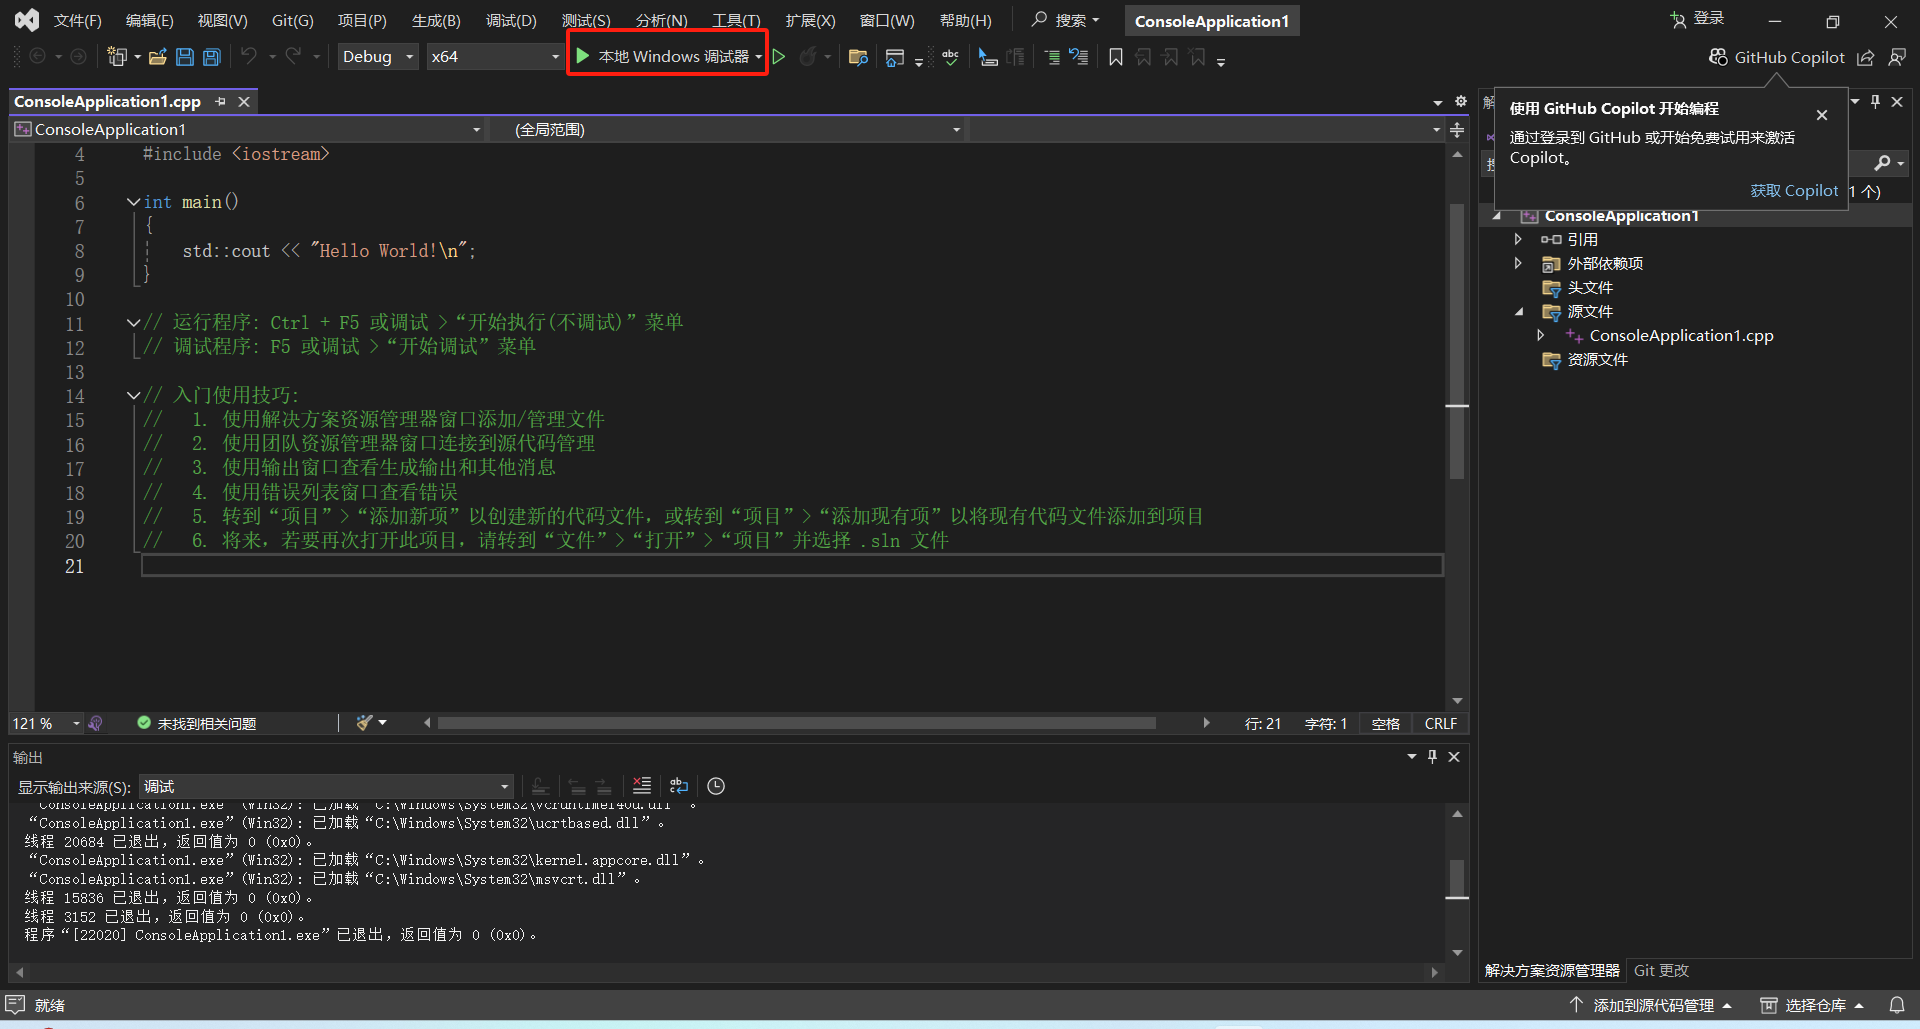The height and width of the screenshot is (1029, 1920).
Task: Click the navigate backward arrow icon
Action: coord(38,57)
